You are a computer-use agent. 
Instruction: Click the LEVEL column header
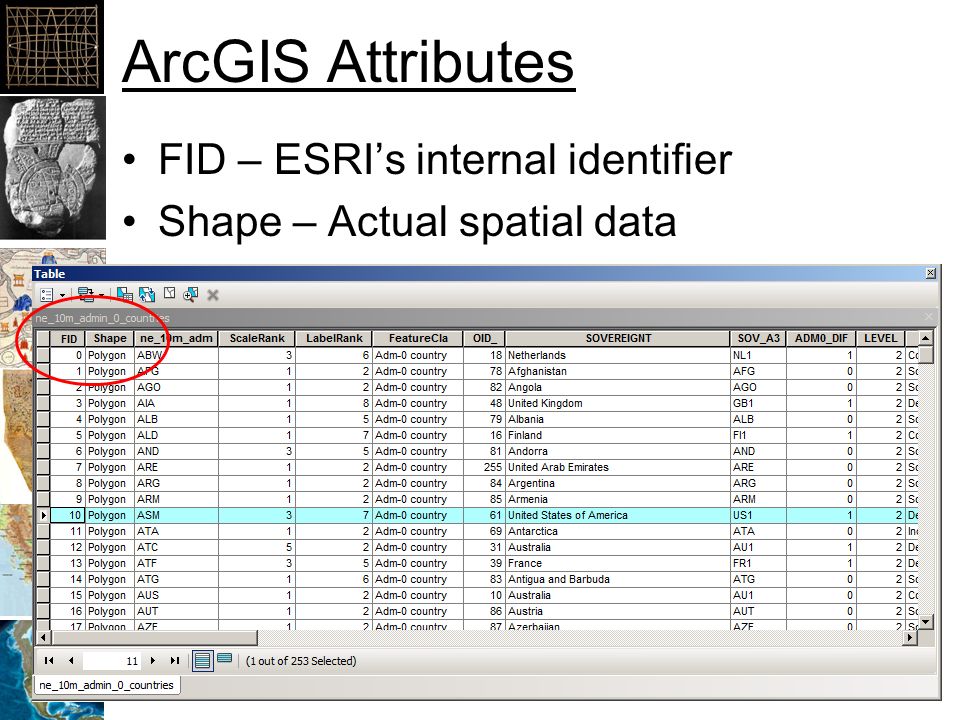(880, 339)
